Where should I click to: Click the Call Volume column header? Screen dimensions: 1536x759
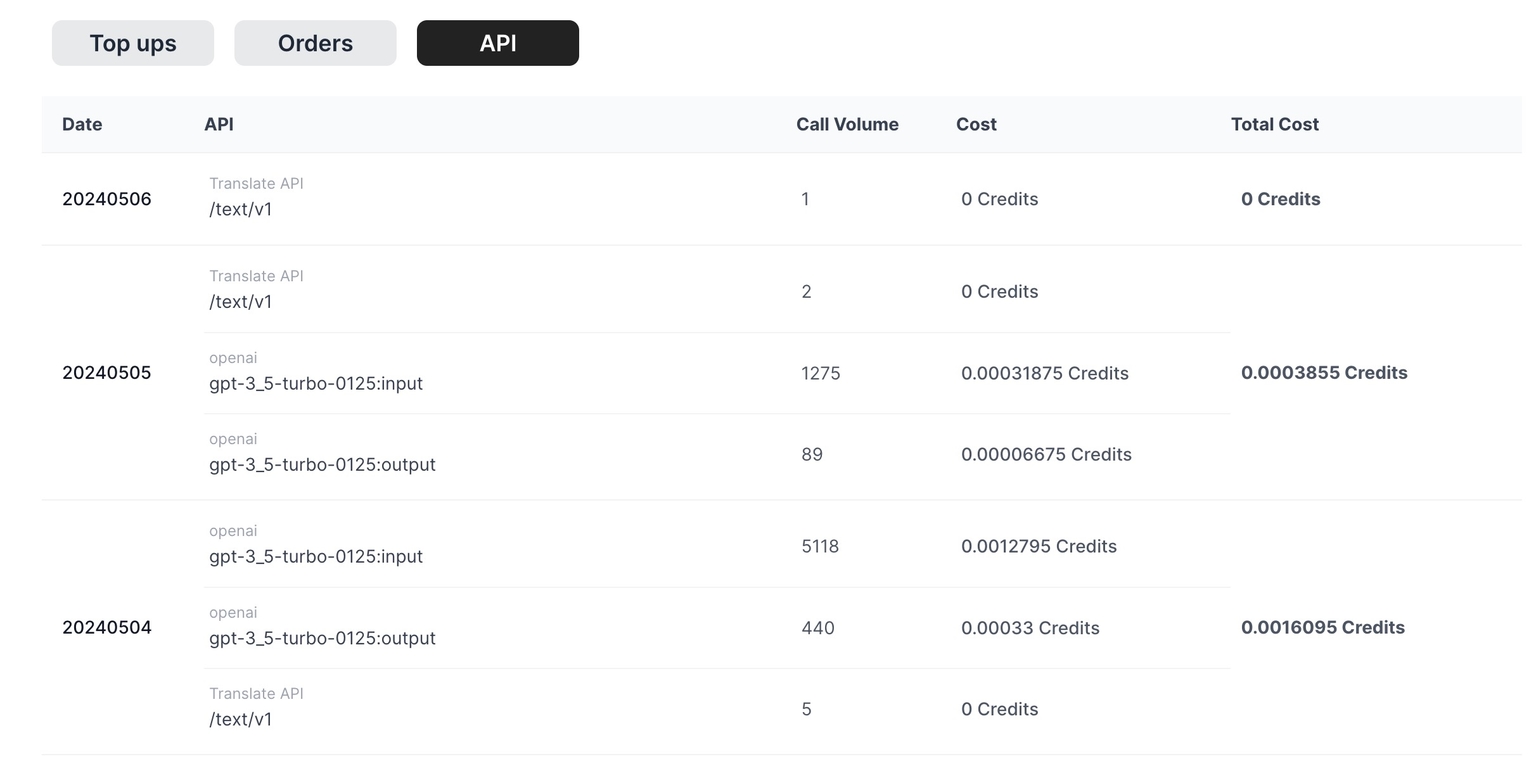tap(847, 124)
